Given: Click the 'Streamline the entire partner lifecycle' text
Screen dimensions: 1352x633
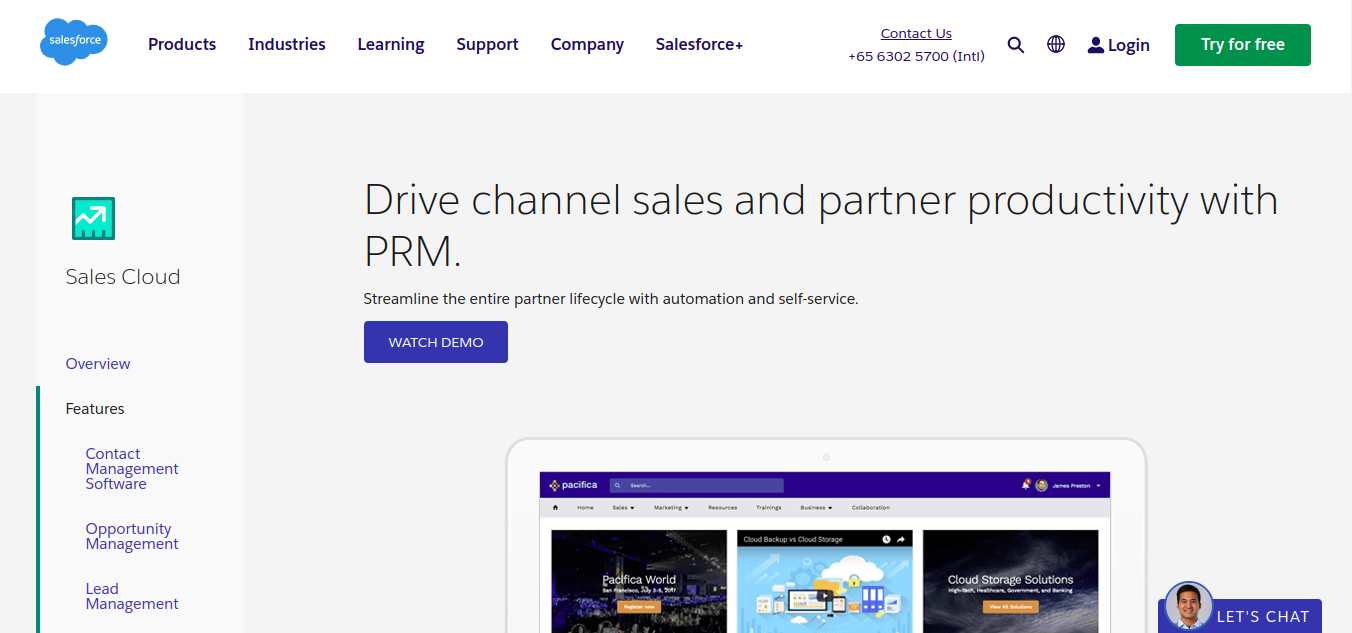Looking at the screenshot, I should [x=611, y=299].
